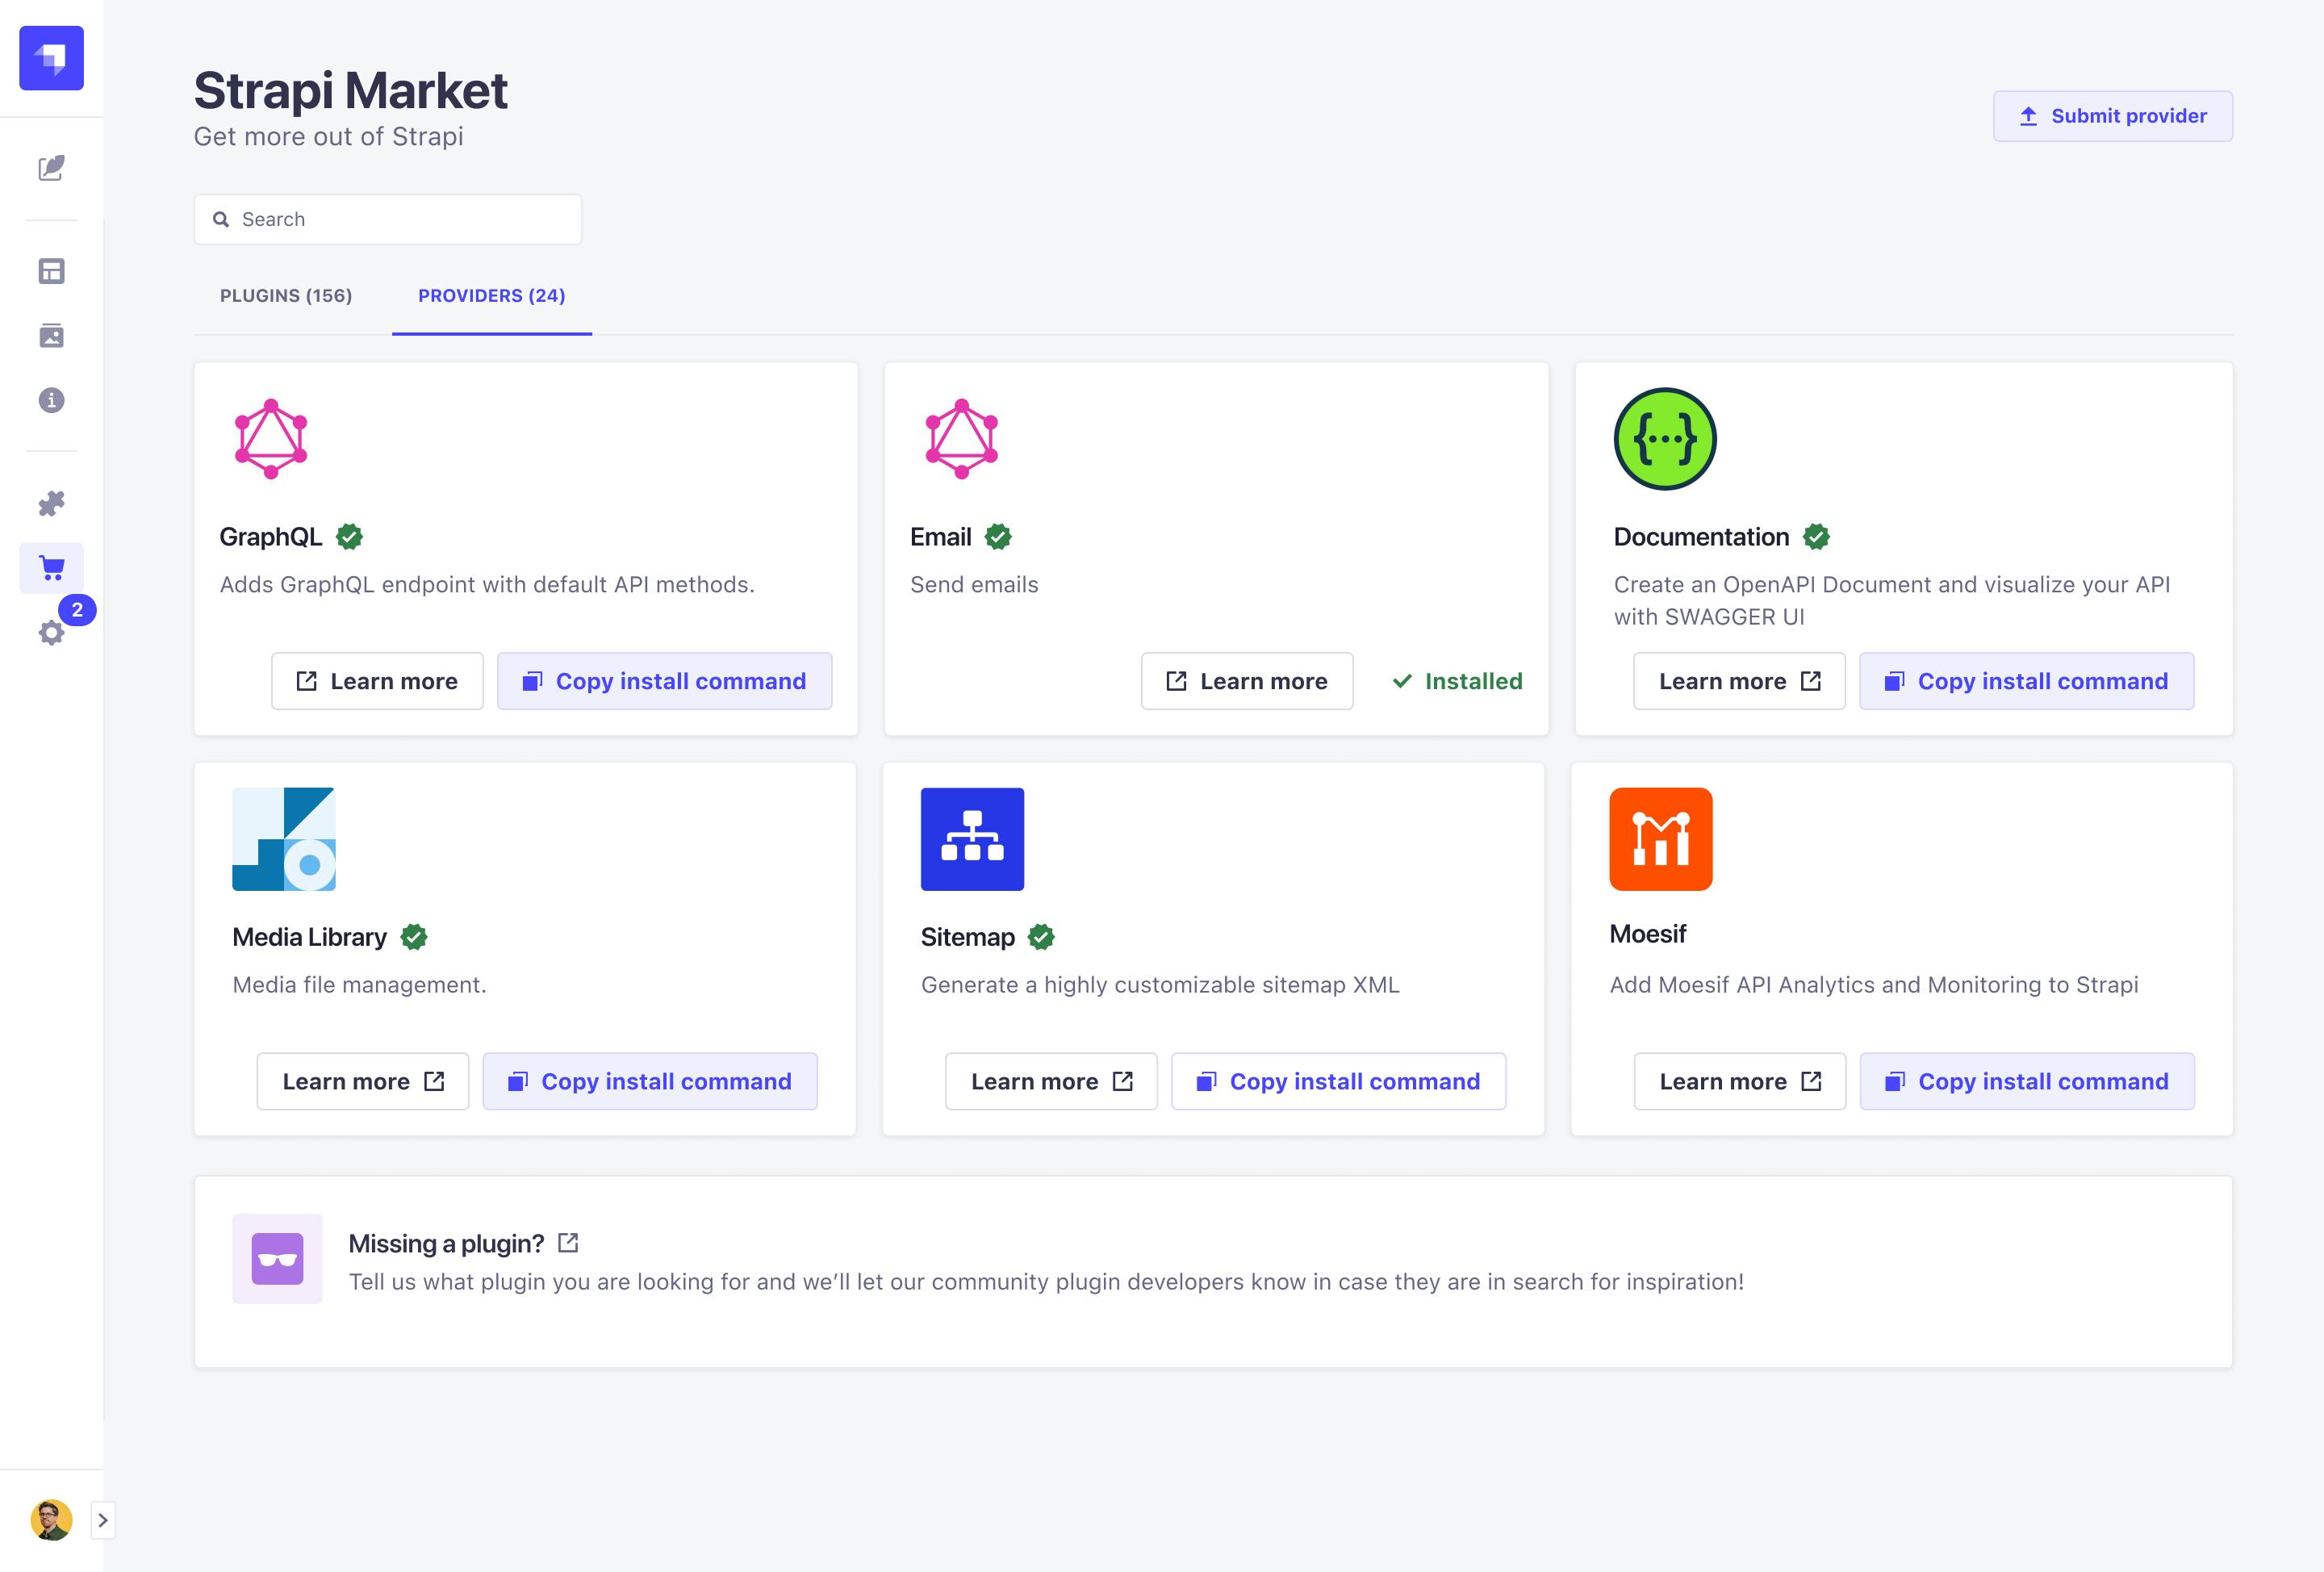The height and width of the screenshot is (1572, 2324).
Task: Copy install command for Sitemap
Action: [x=1338, y=1081]
